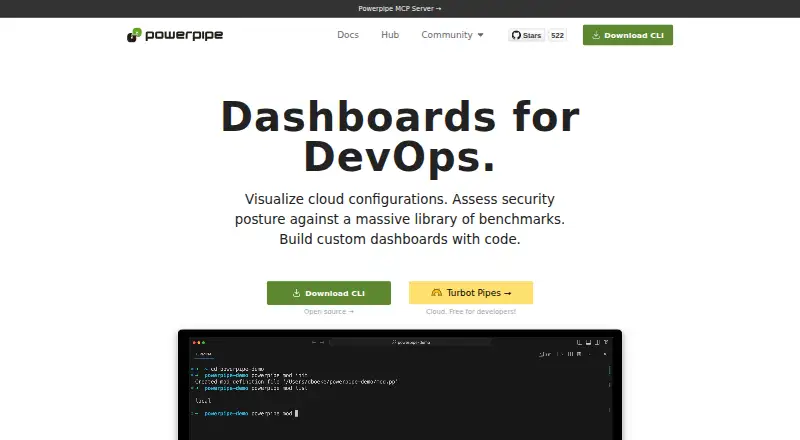Viewport: 800px width, 440px height.
Task: Open the Docs page
Action: tap(348, 35)
